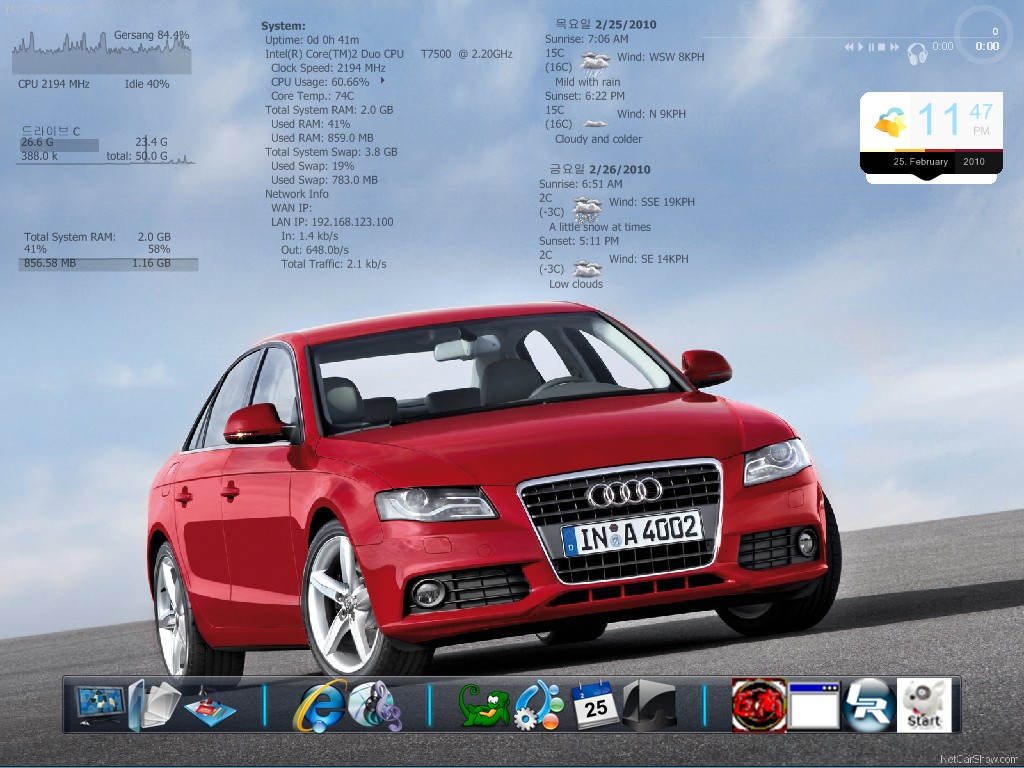Screen dimensions: 1024x768
Task: Click the "금요일 2/26/2010" weather heading
Action: [x=600, y=170]
